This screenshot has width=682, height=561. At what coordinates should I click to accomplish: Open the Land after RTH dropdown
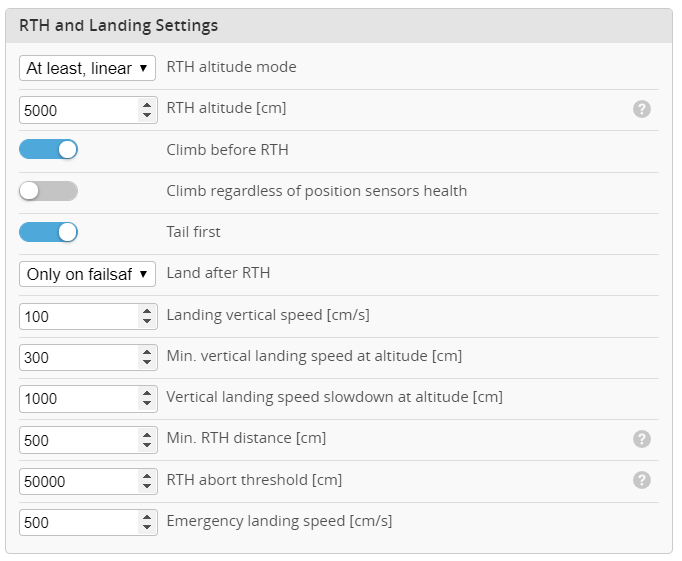coord(88,274)
